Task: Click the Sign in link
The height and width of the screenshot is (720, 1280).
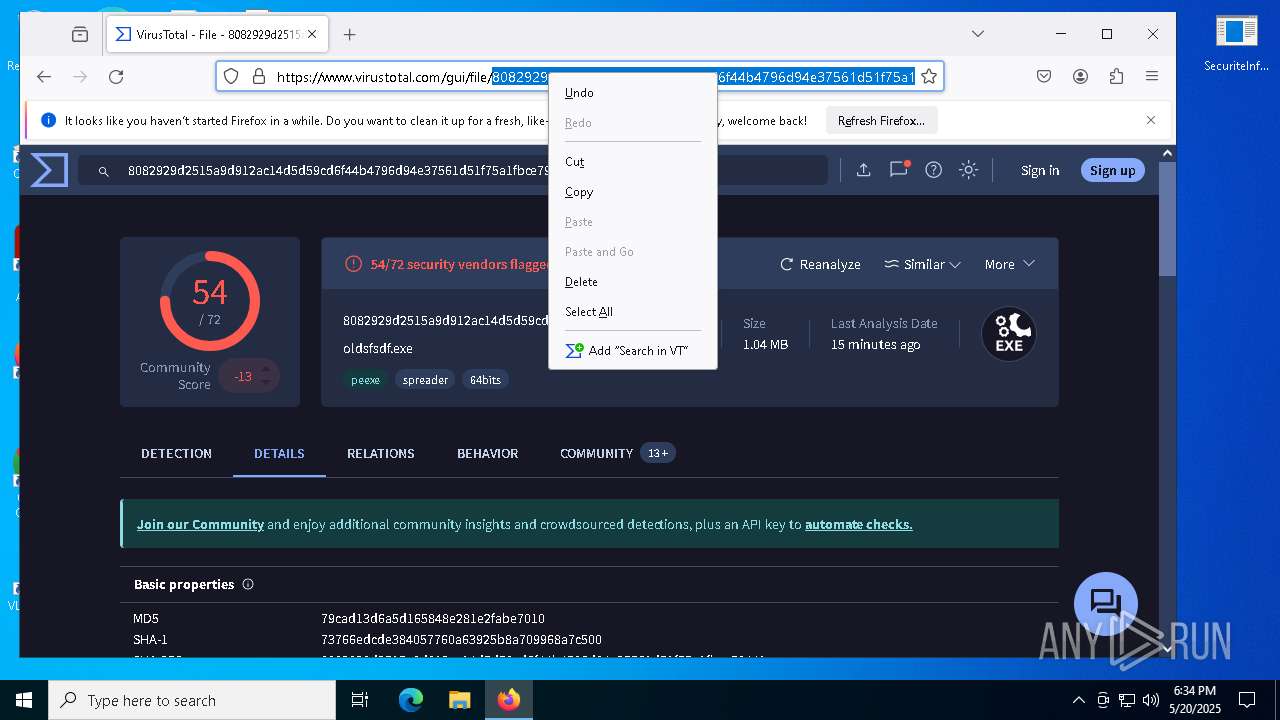Action: [x=1040, y=170]
